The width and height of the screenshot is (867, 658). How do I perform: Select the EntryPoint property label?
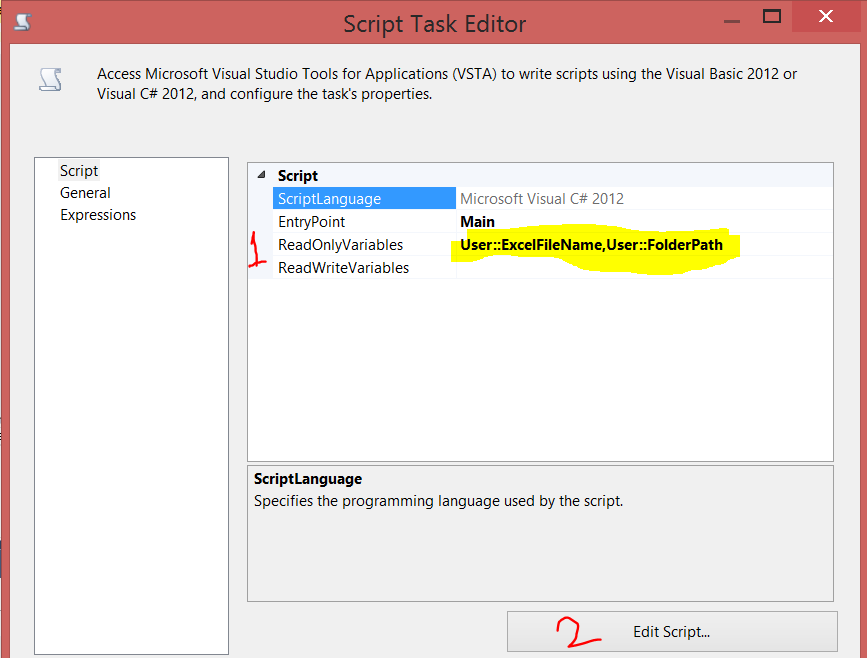311,221
